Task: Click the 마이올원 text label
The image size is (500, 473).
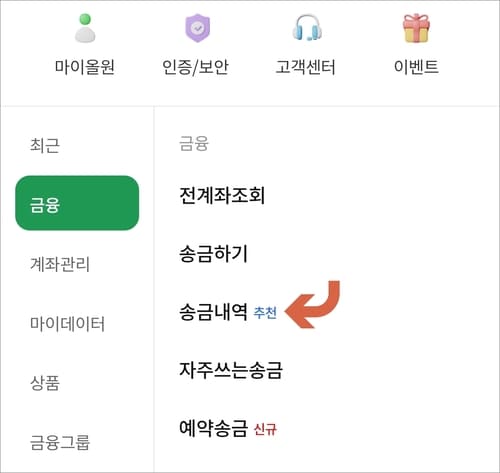Action: click(x=85, y=67)
